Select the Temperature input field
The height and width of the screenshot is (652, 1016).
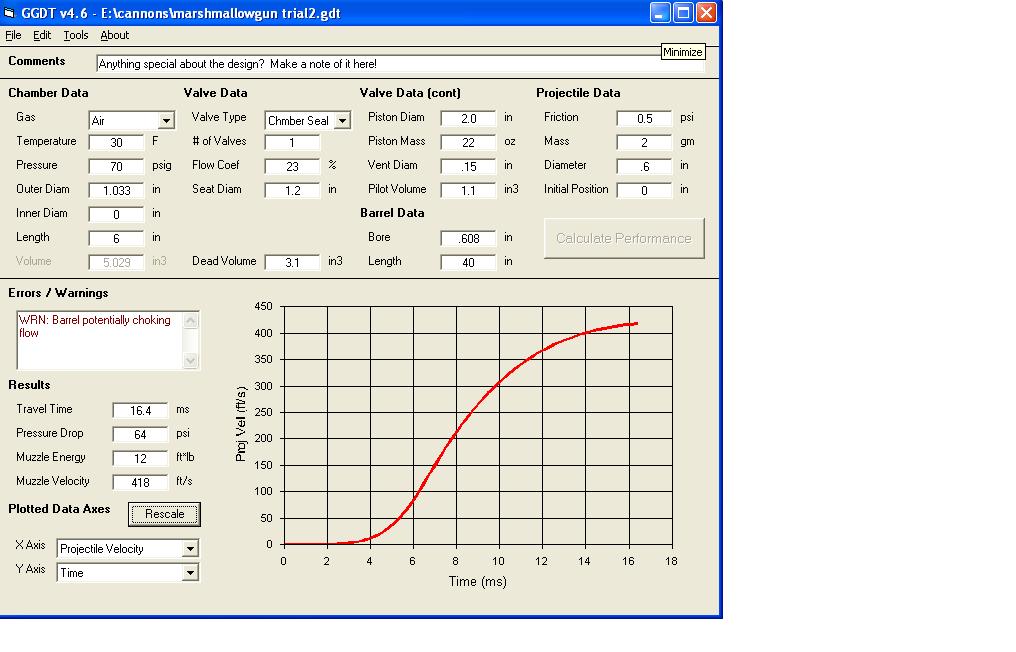116,142
